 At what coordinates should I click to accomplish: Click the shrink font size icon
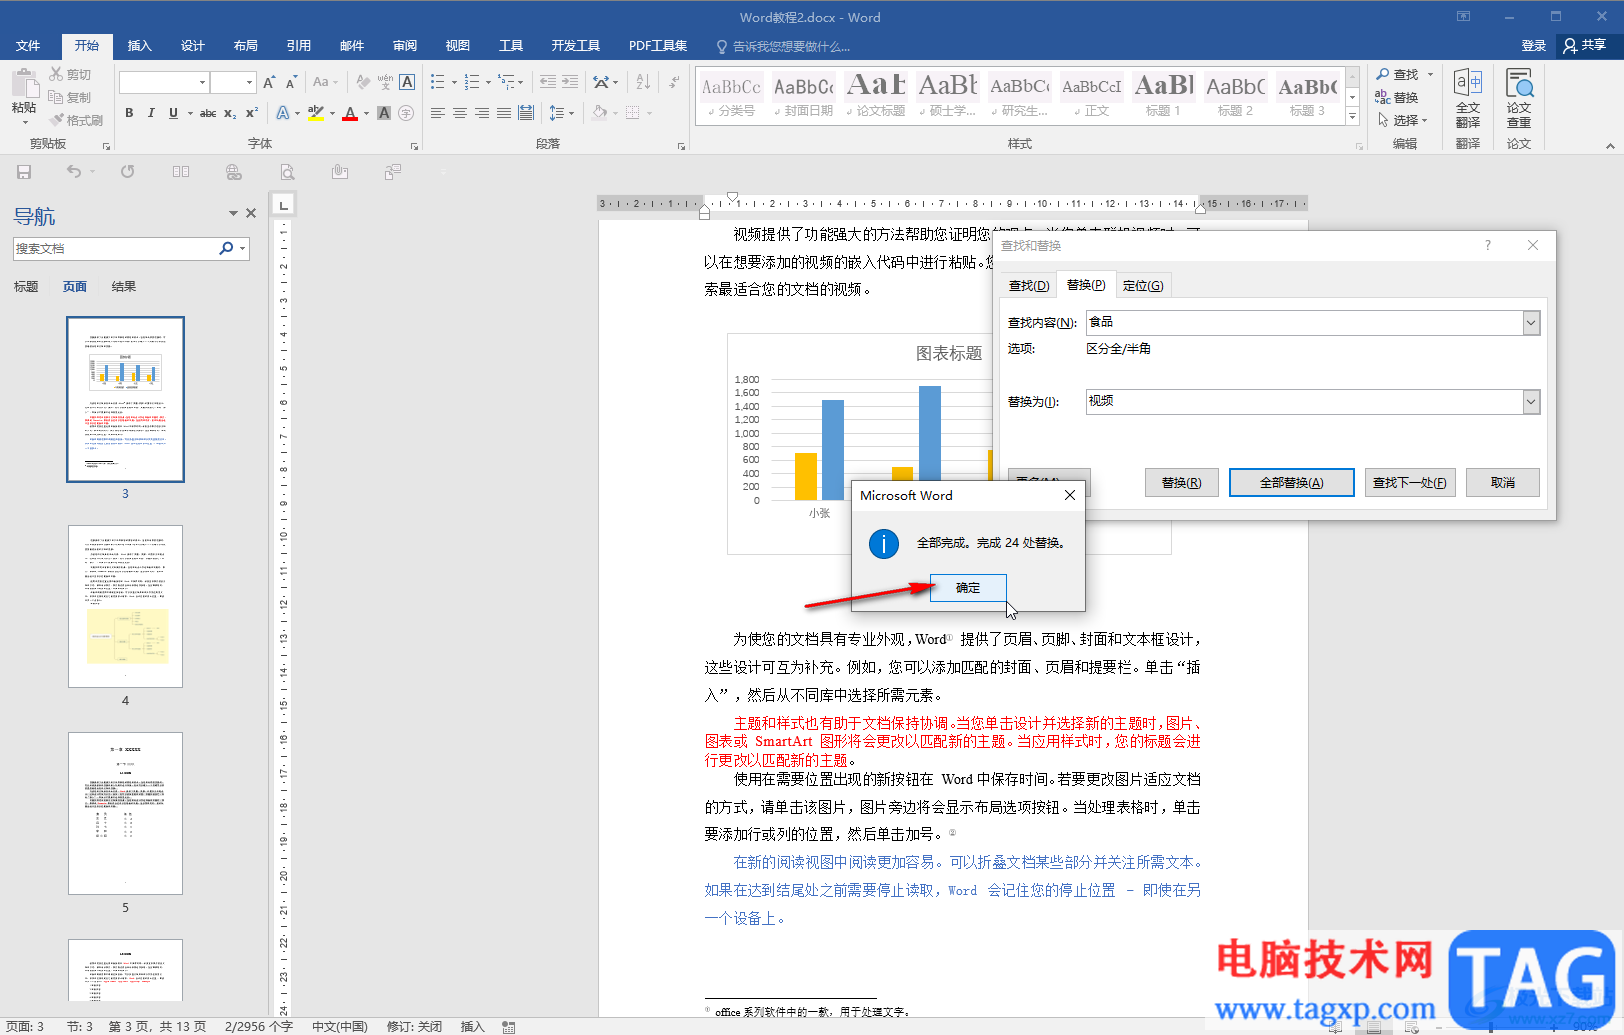(x=291, y=82)
